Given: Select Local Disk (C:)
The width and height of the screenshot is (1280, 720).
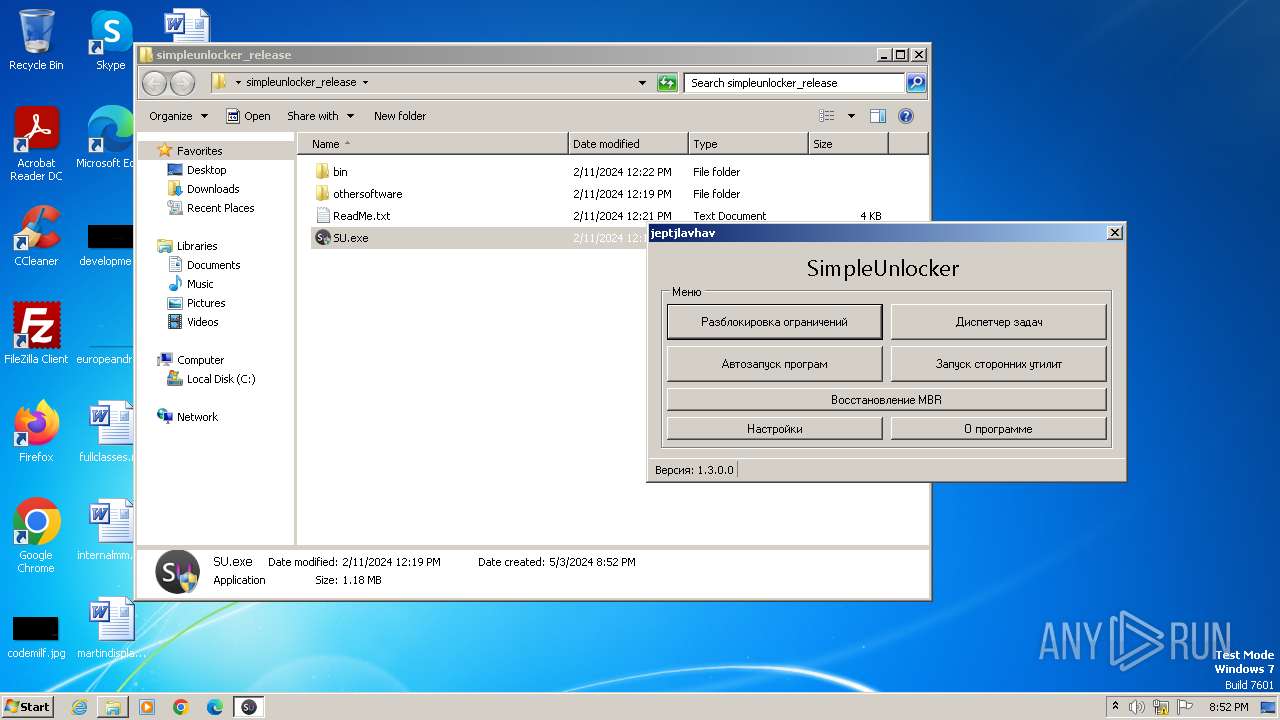Looking at the screenshot, I should tap(221, 379).
